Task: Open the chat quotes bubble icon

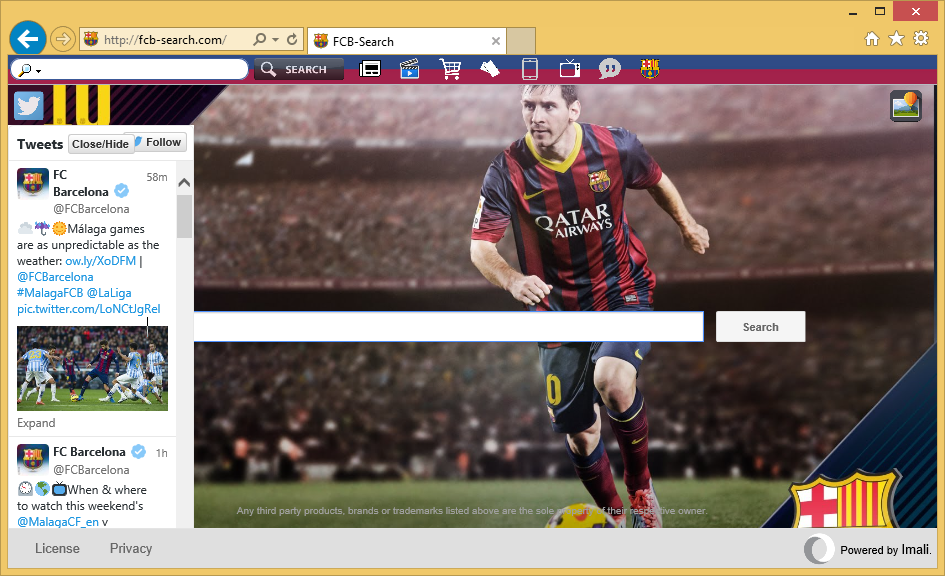Action: 609,69
